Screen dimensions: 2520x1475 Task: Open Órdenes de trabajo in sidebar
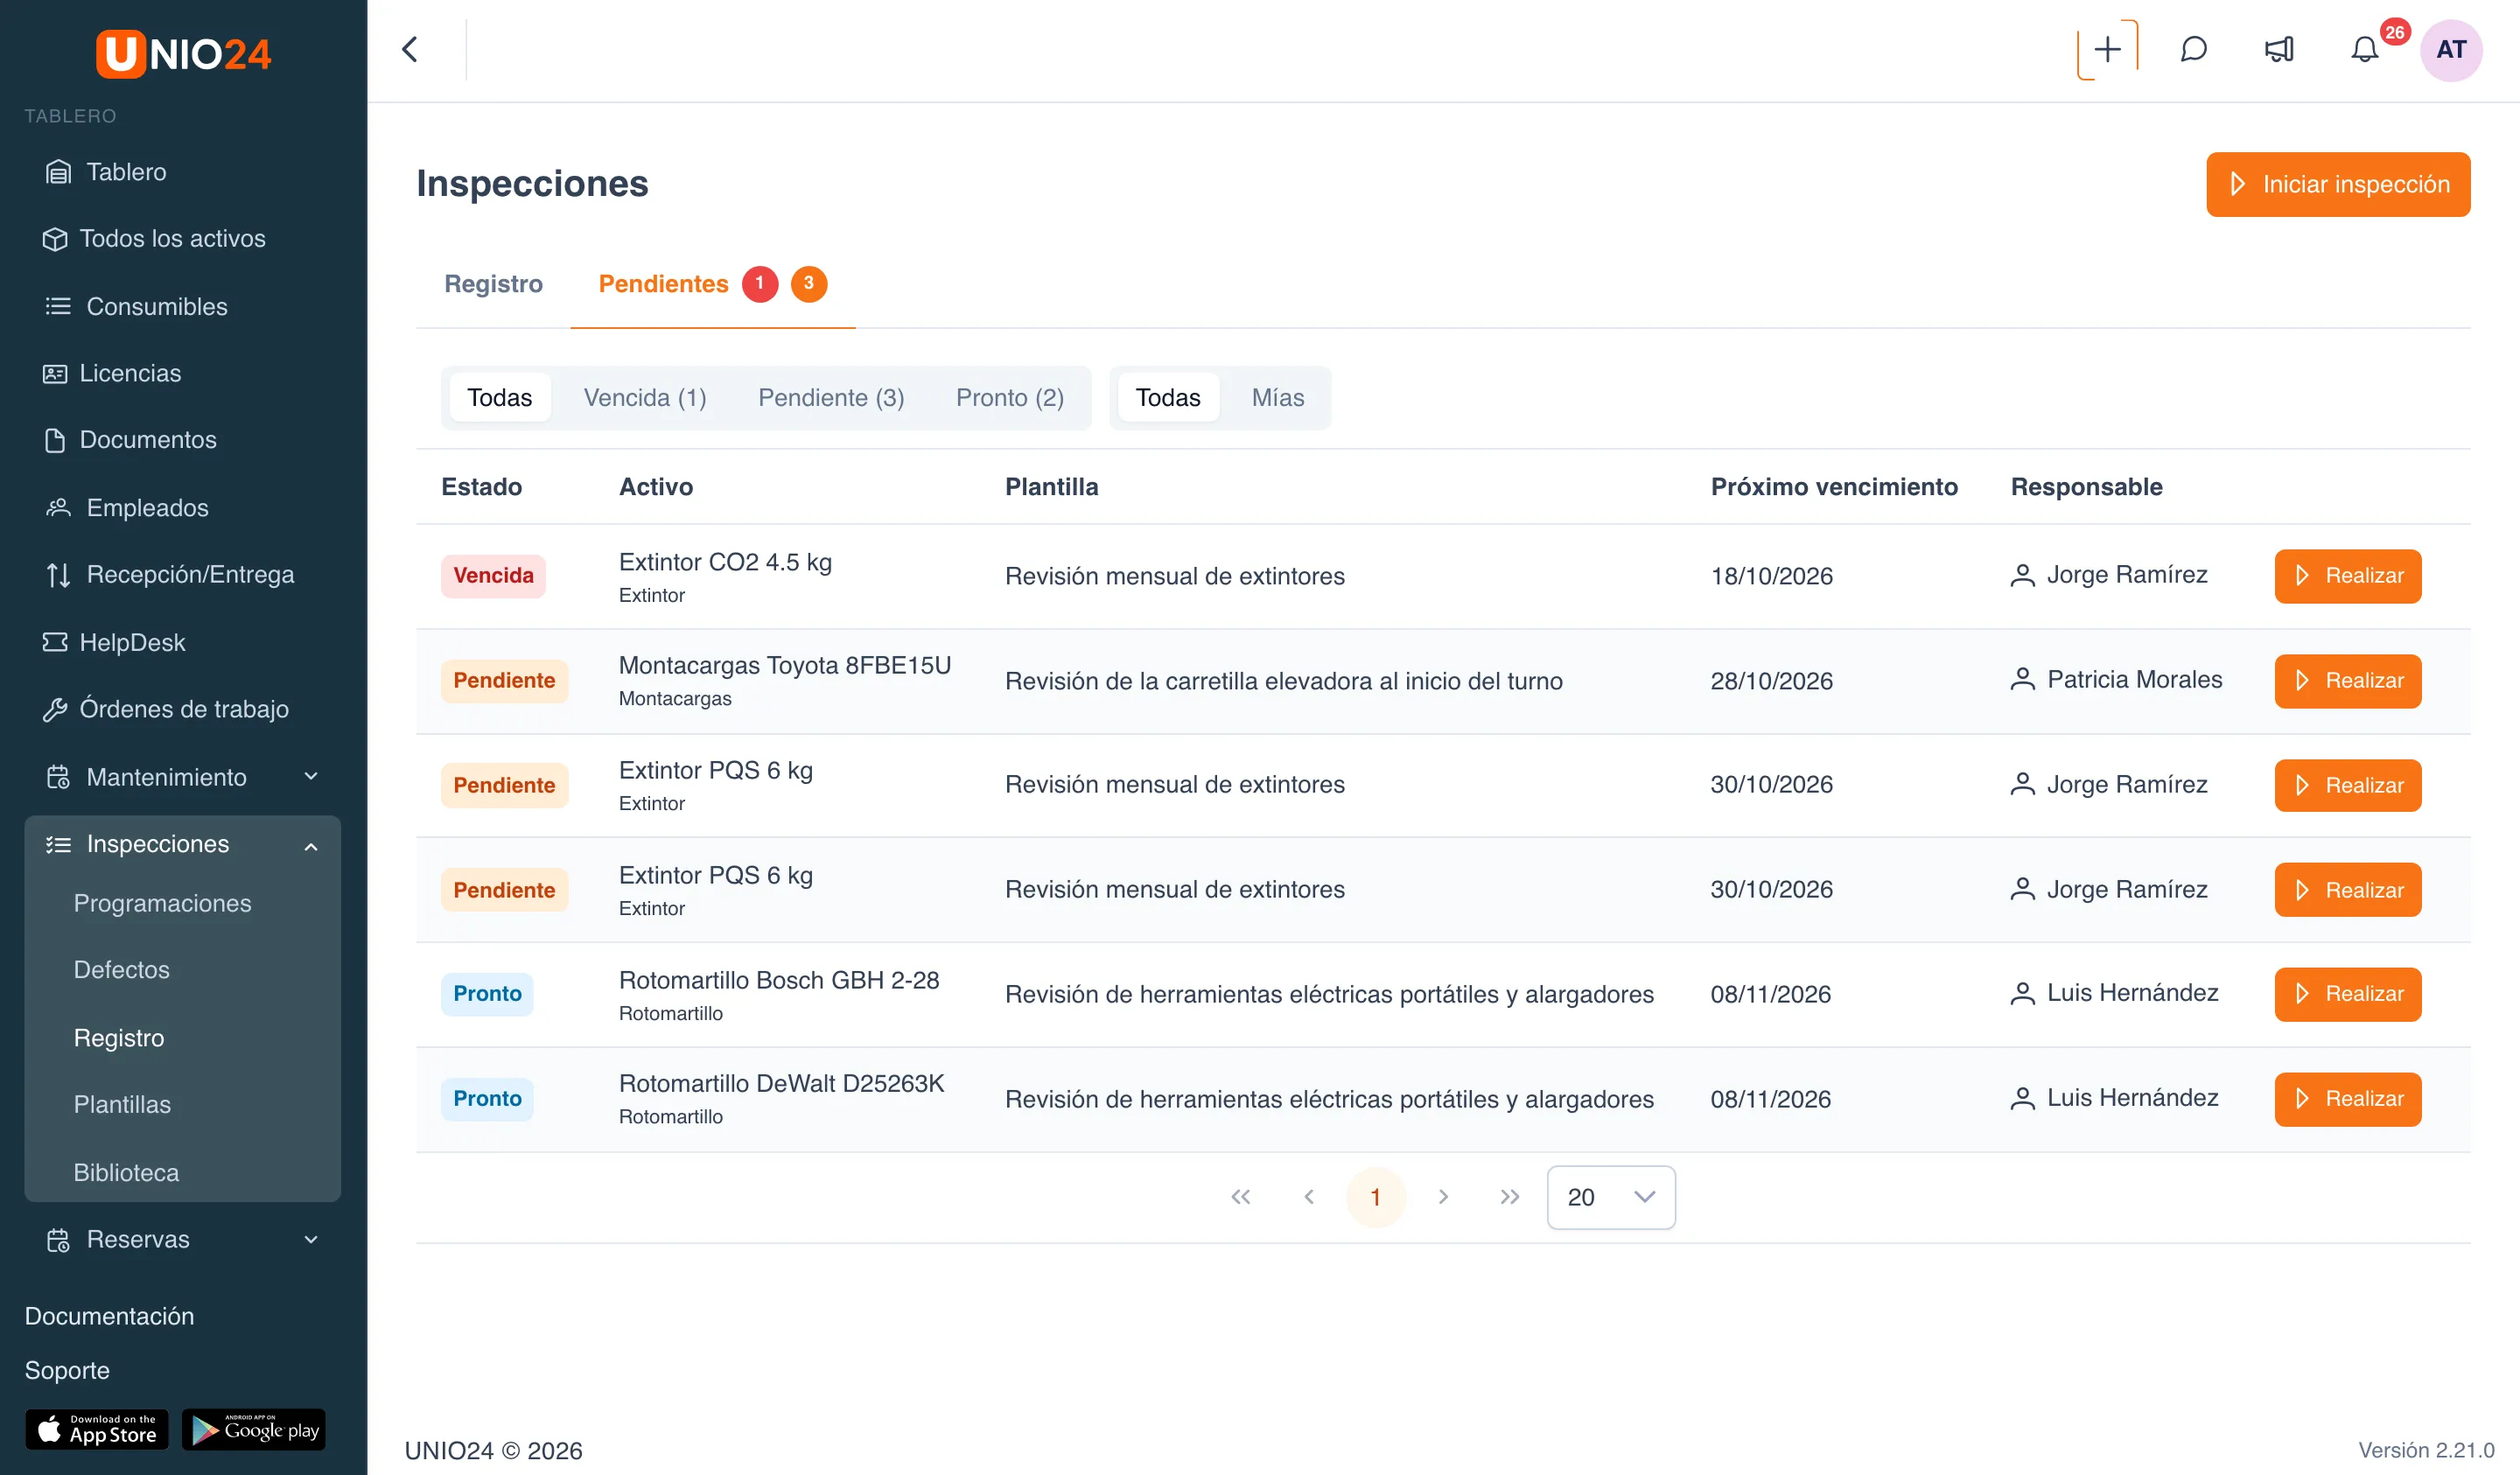183,709
